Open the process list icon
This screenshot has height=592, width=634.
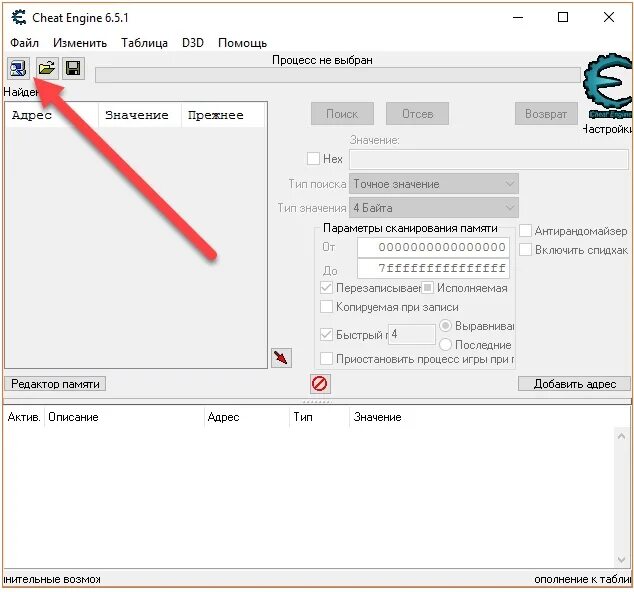click(x=18, y=68)
